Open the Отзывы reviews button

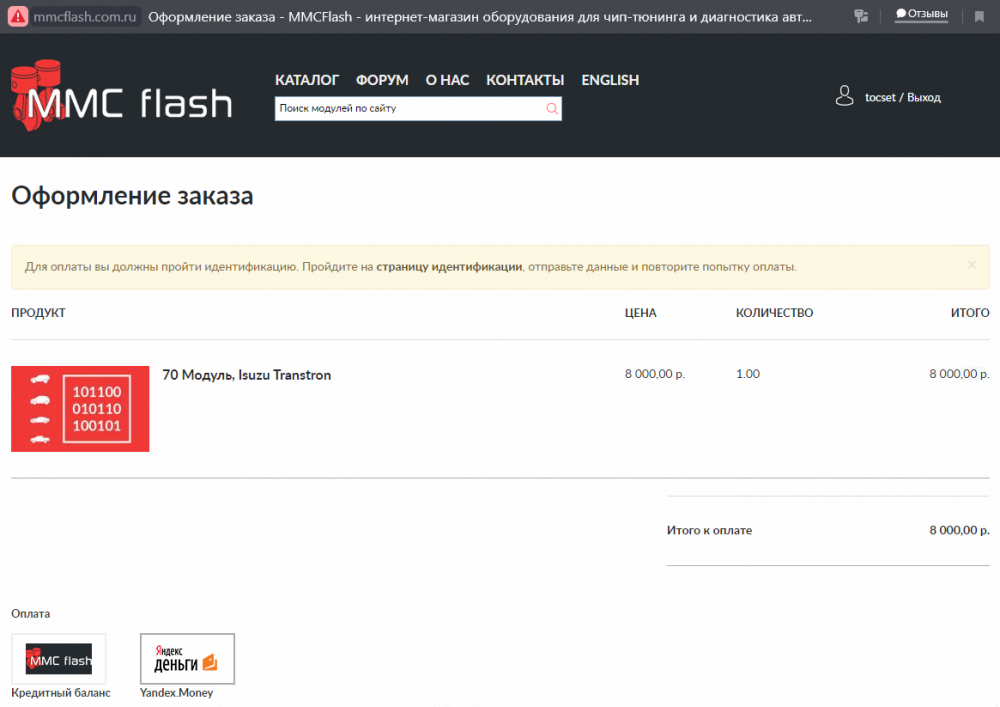pyautogui.click(x=921, y=14)
